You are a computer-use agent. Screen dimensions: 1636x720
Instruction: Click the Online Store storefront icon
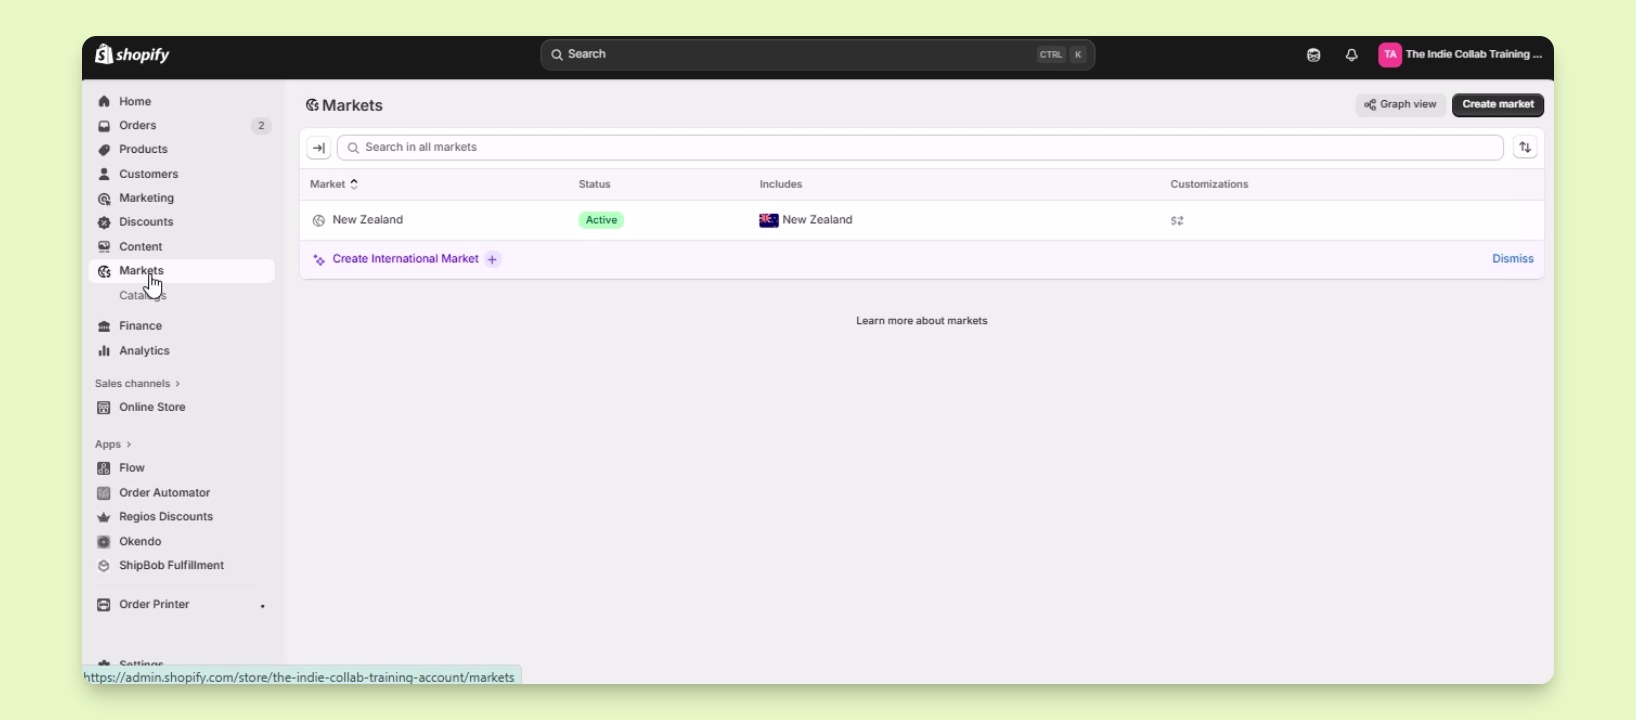click(x=104, y=408)
